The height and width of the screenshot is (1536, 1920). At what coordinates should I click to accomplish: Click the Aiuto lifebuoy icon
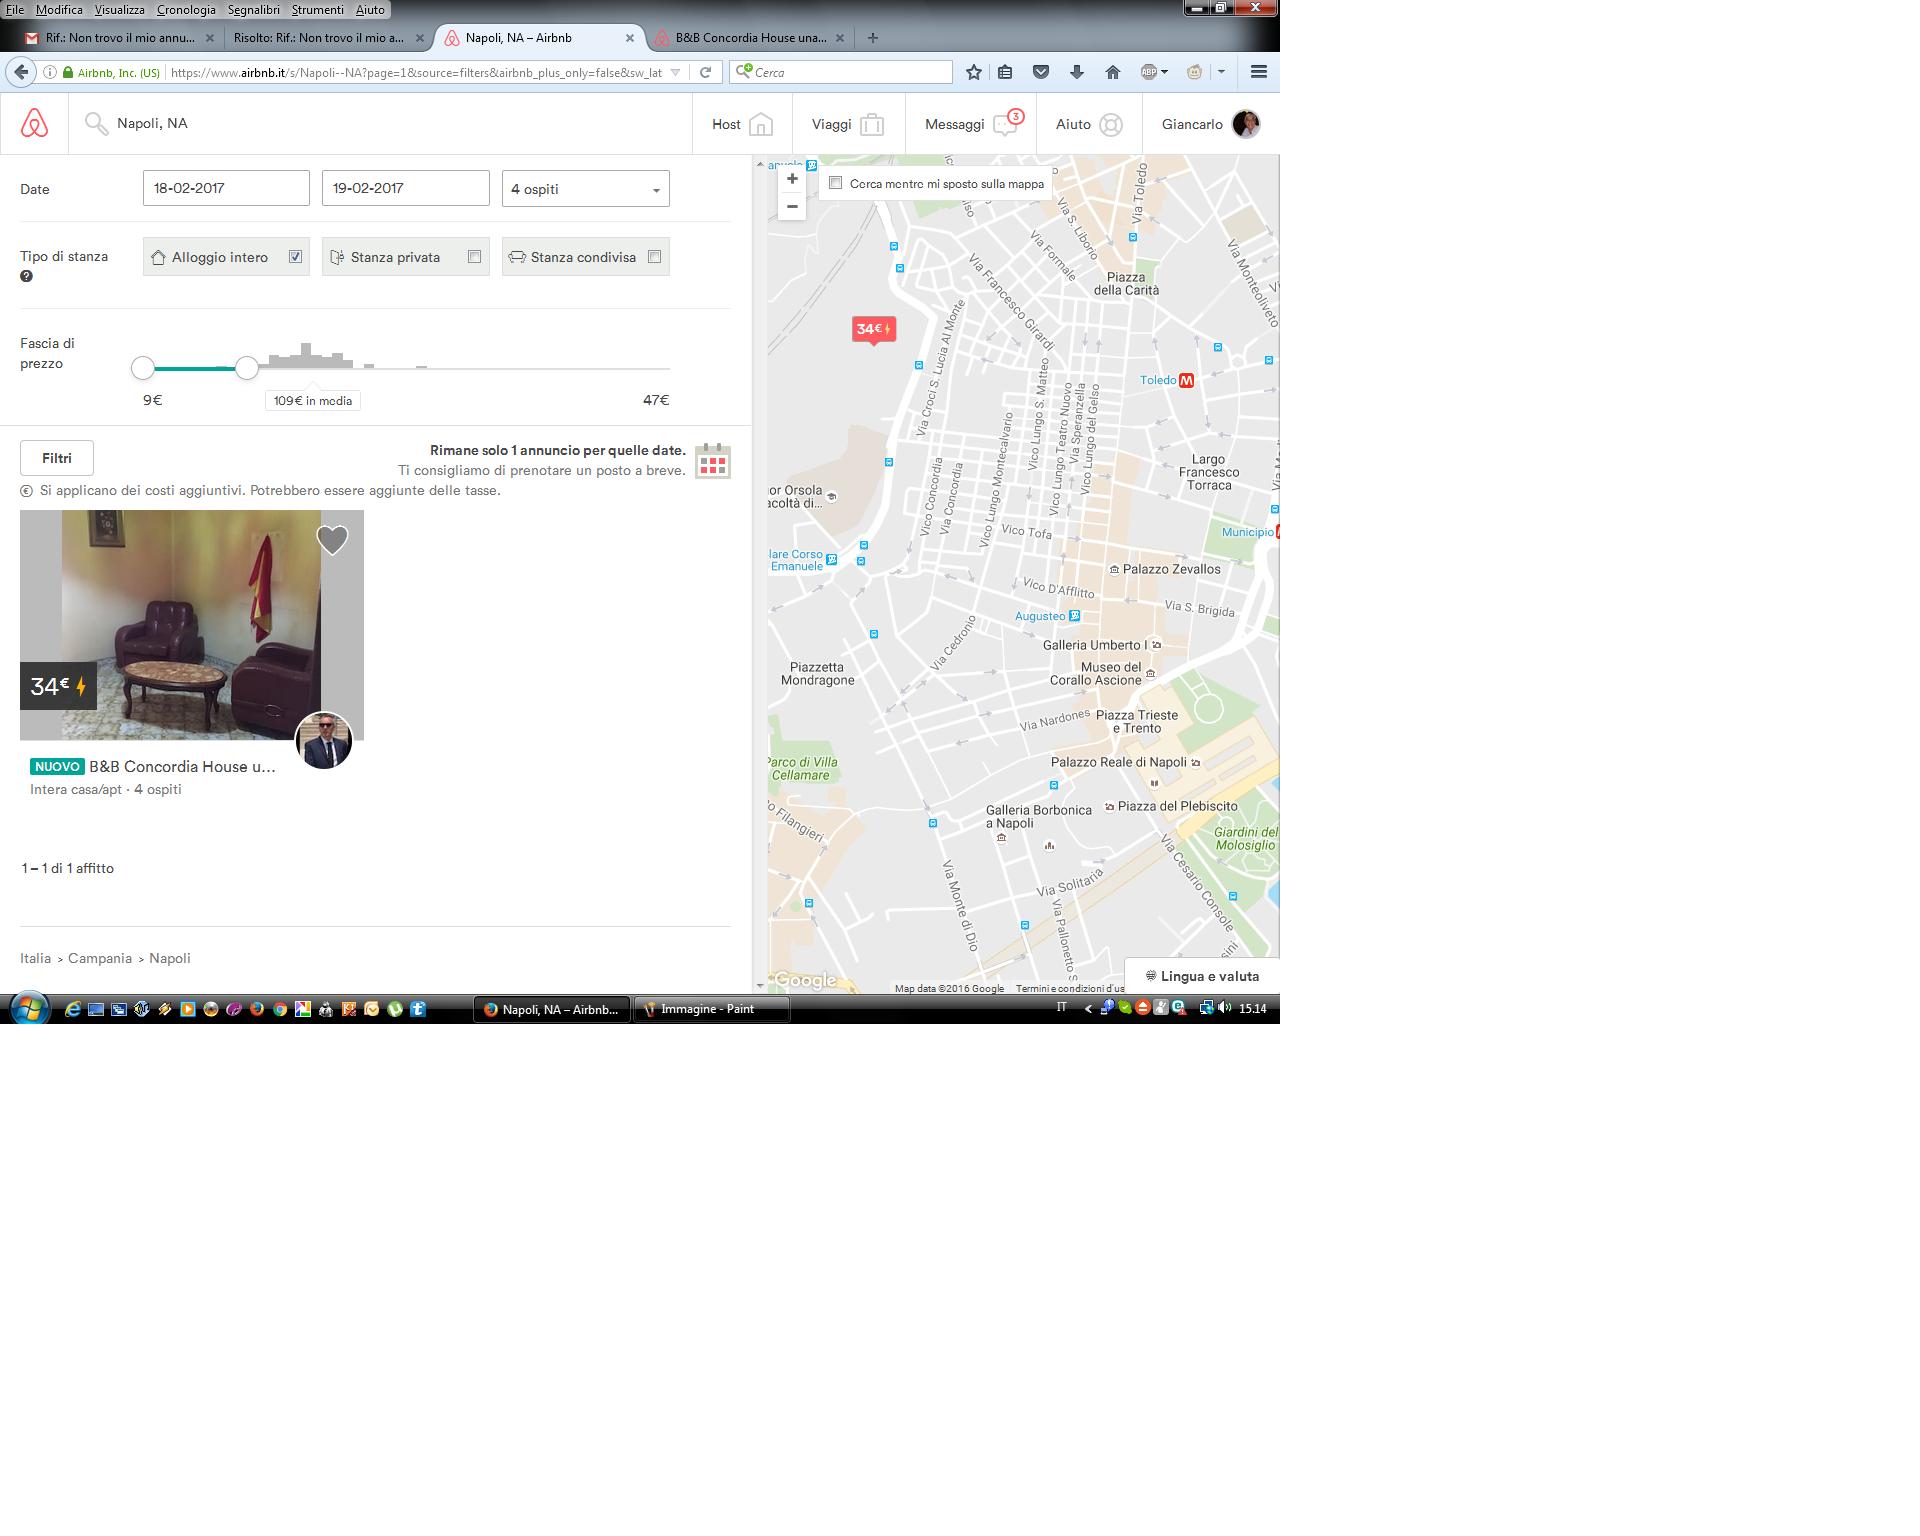coord(1111,124)
